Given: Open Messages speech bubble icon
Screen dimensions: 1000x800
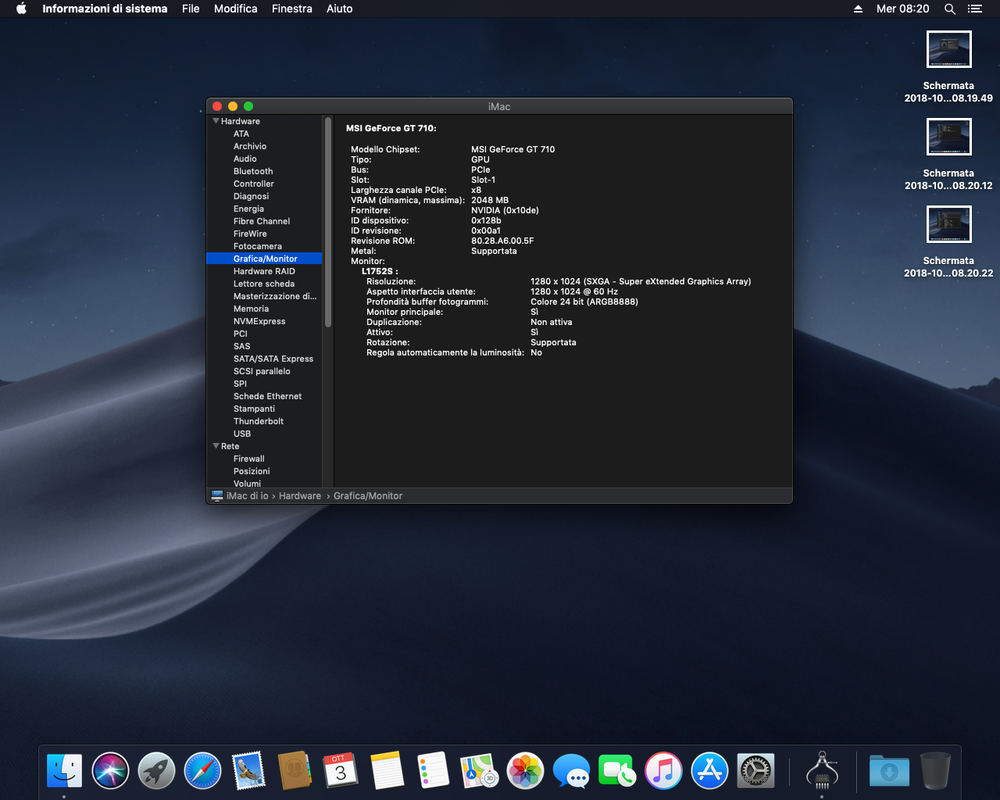Looking at the screenshot, I should point(571,771).
